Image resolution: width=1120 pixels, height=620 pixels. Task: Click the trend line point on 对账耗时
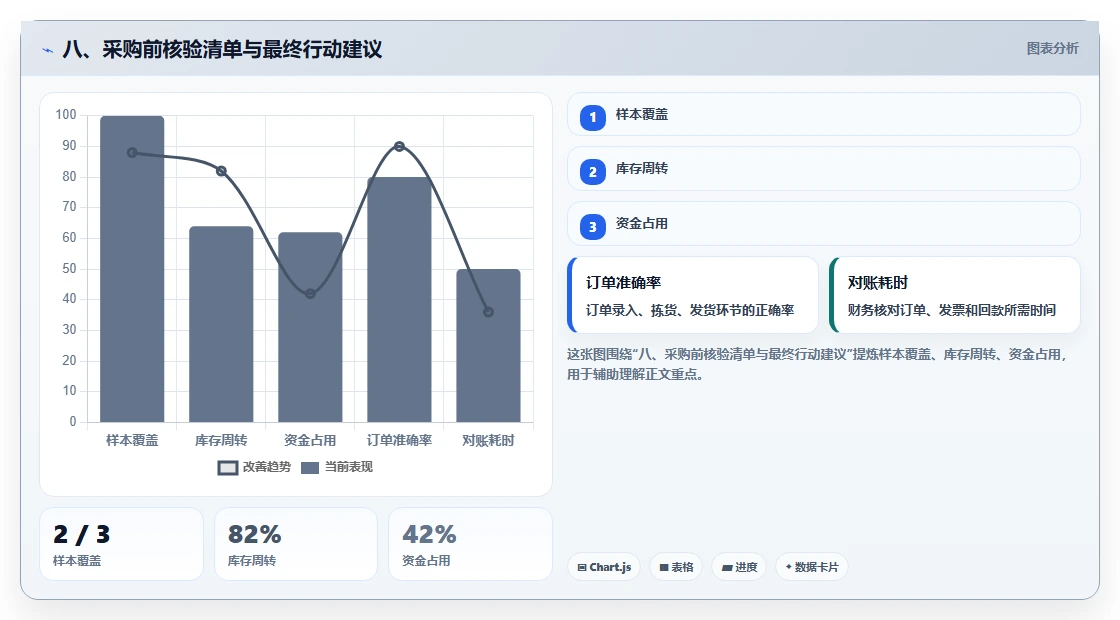coord(489,312)
